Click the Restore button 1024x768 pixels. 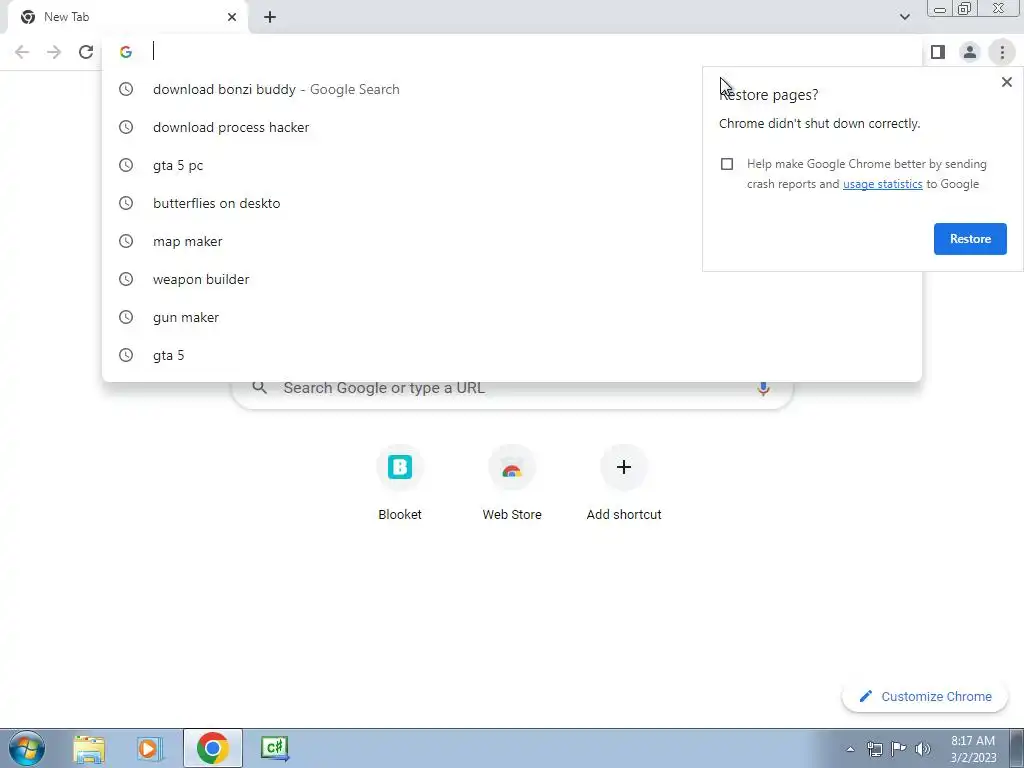pyautogui.click(x=970, y=239)
